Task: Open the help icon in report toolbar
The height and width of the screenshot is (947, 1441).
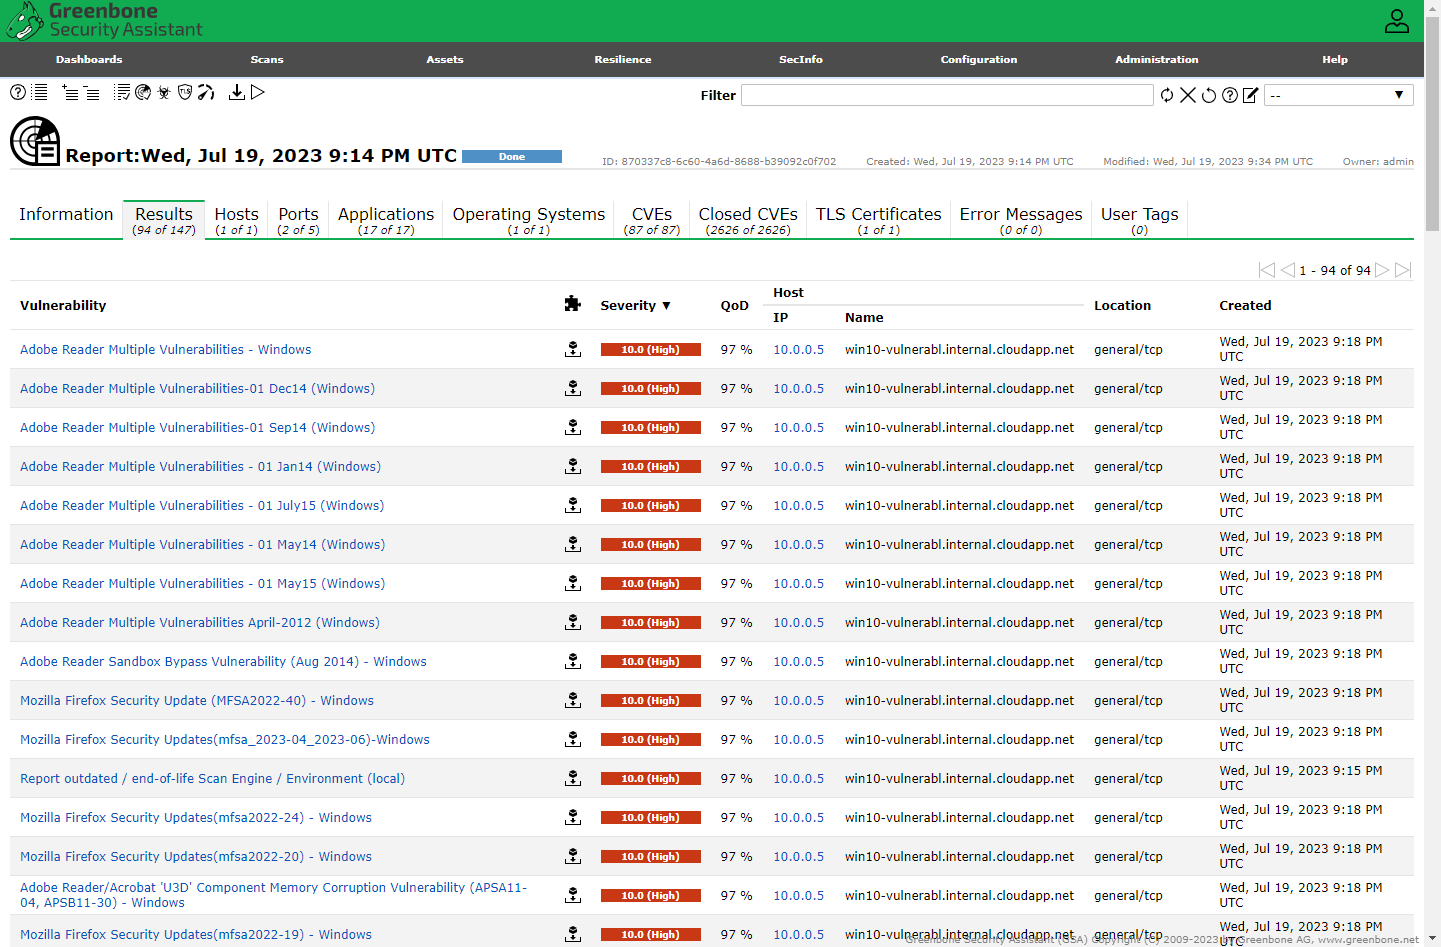Action: [18, 92]
